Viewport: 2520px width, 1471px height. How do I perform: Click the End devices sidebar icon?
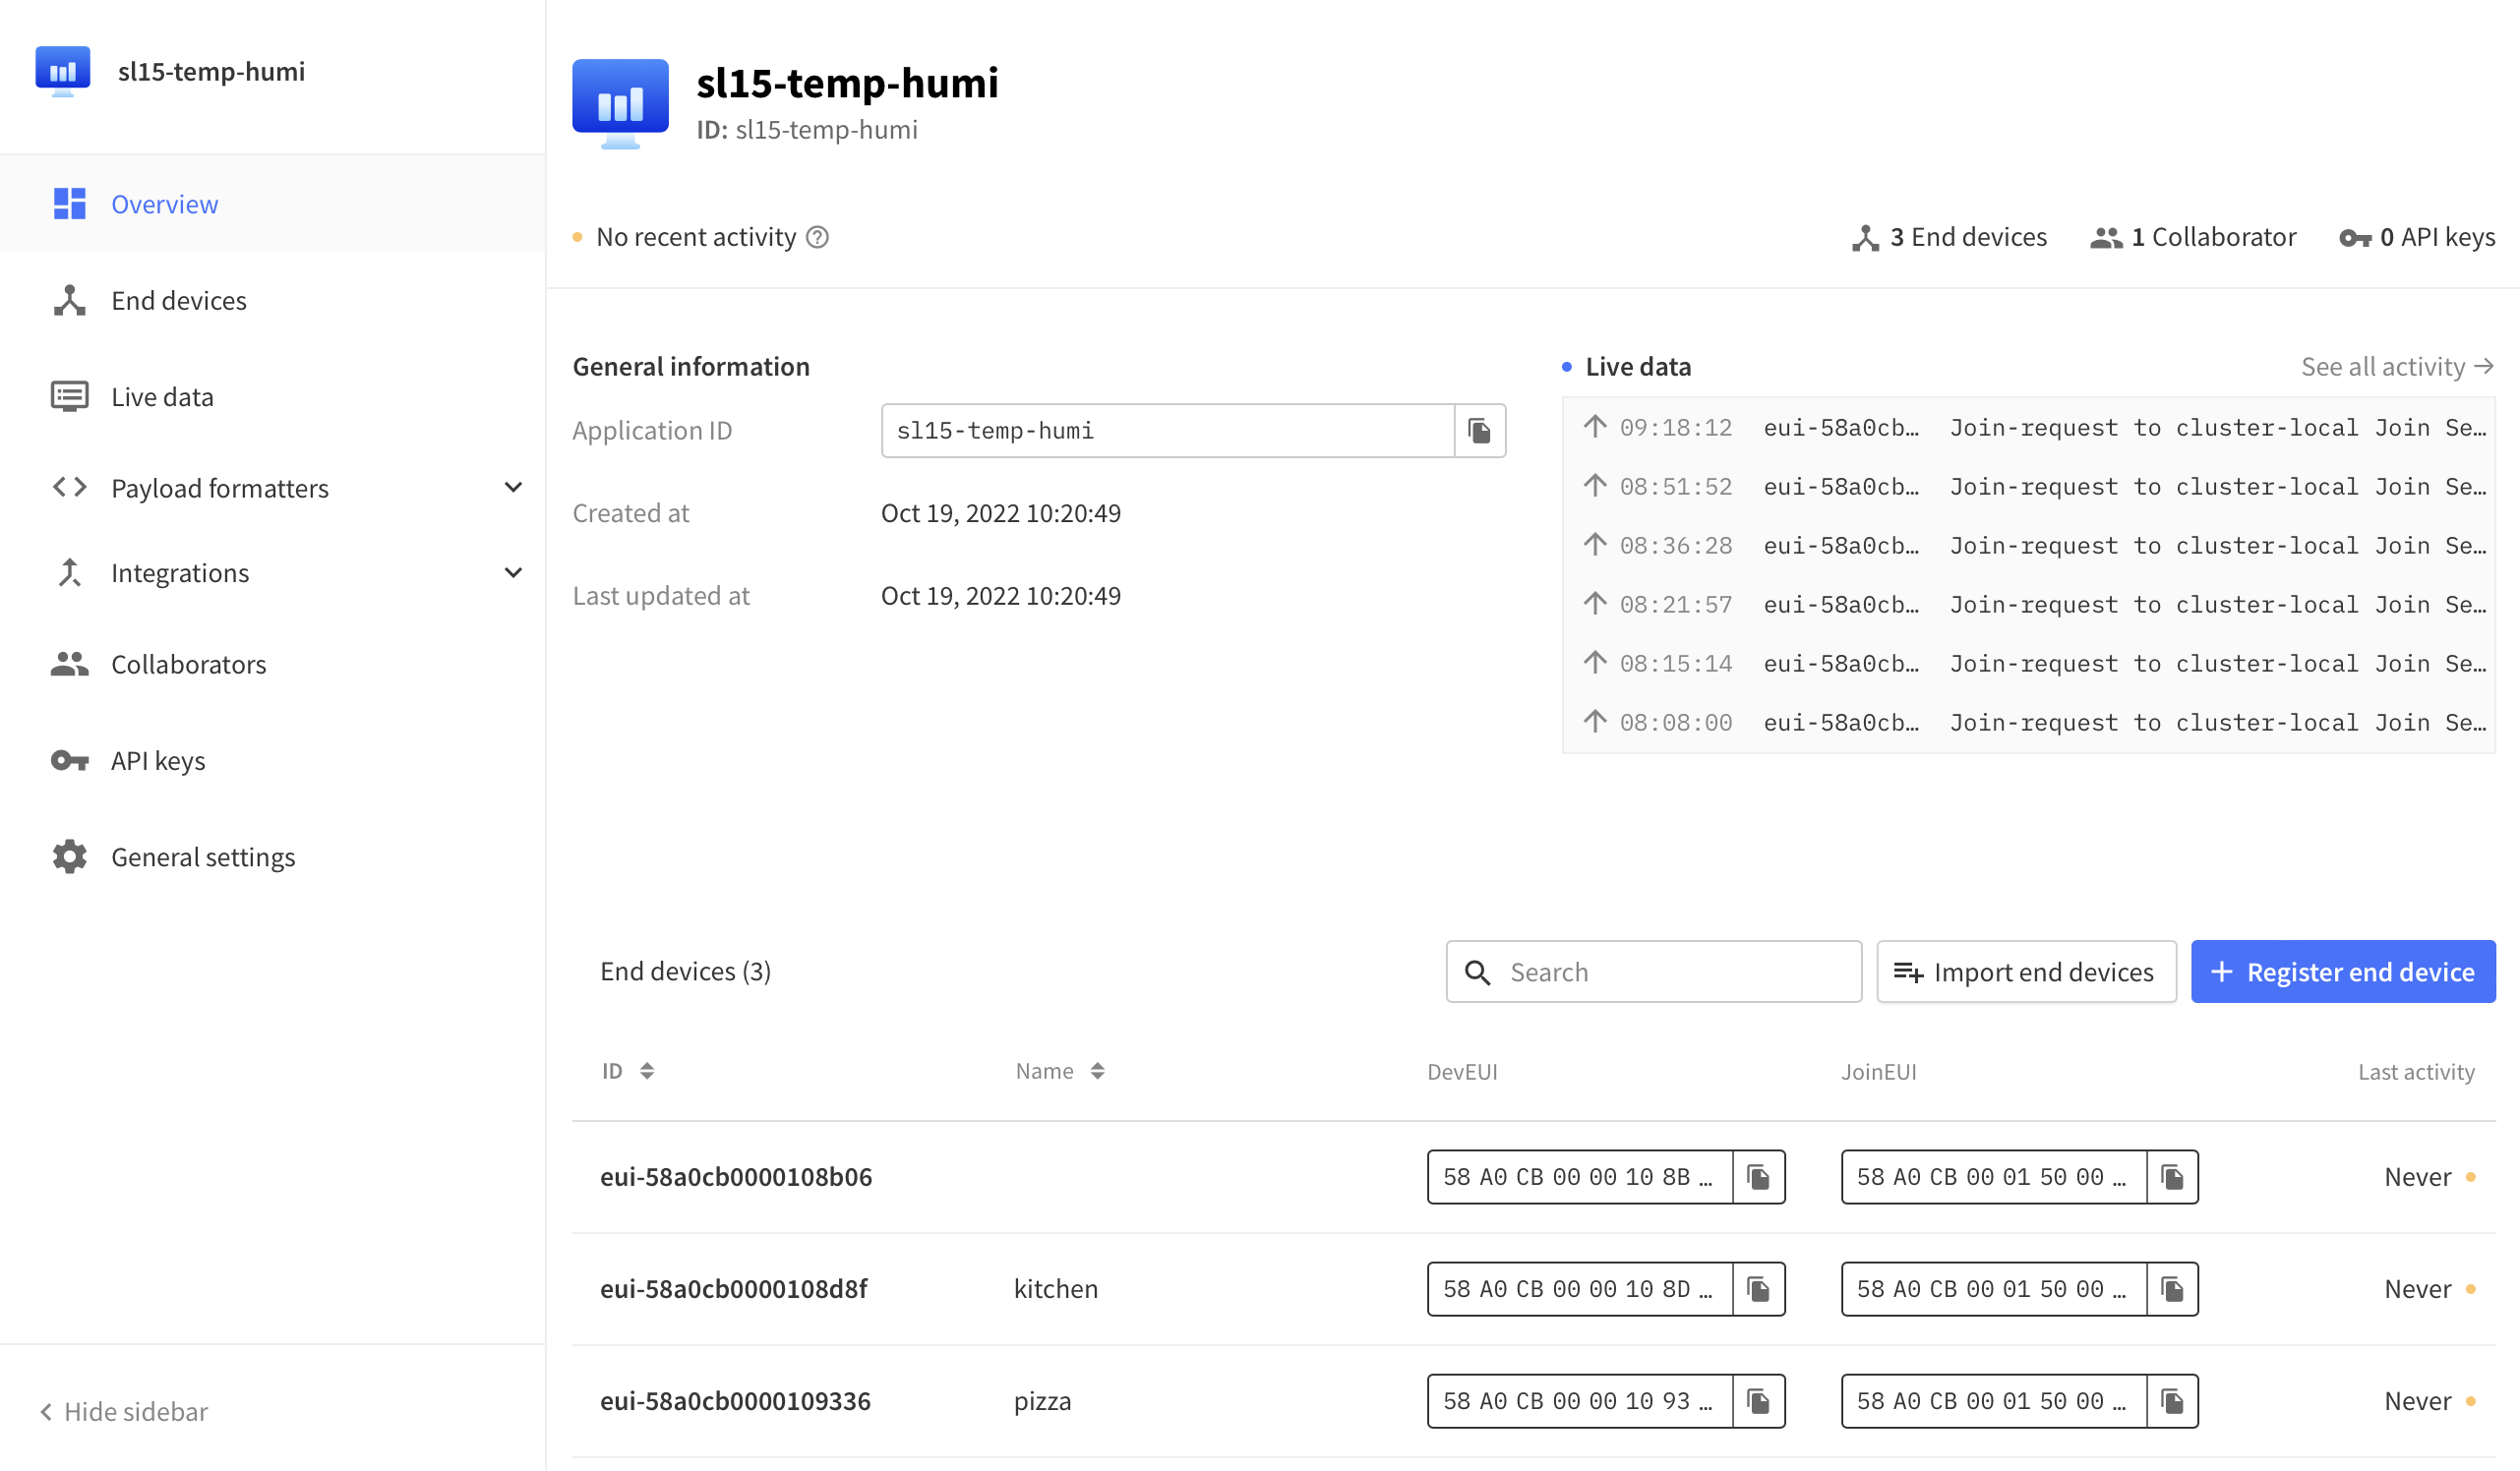pyautogui.click(x=70, y=300)
